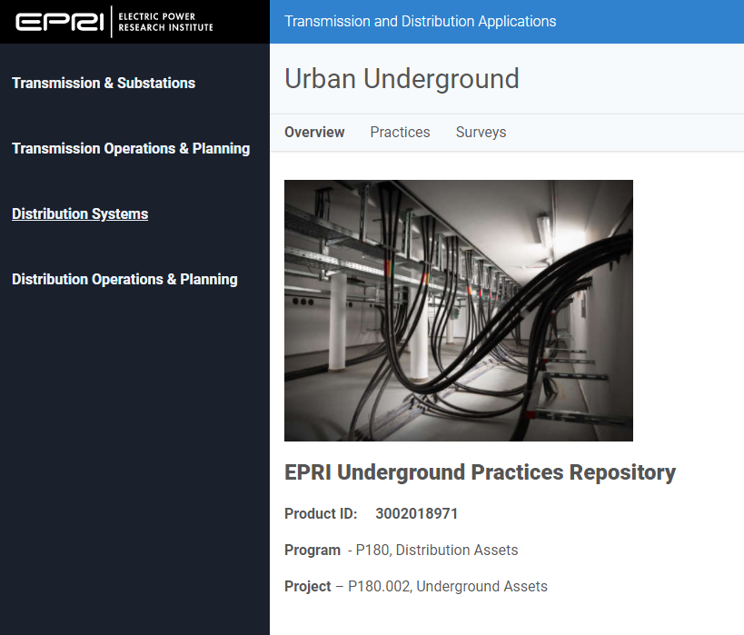The image size is (744, 635).
Task: Click the underground cable tunnel photo
Action: (458, 310)
